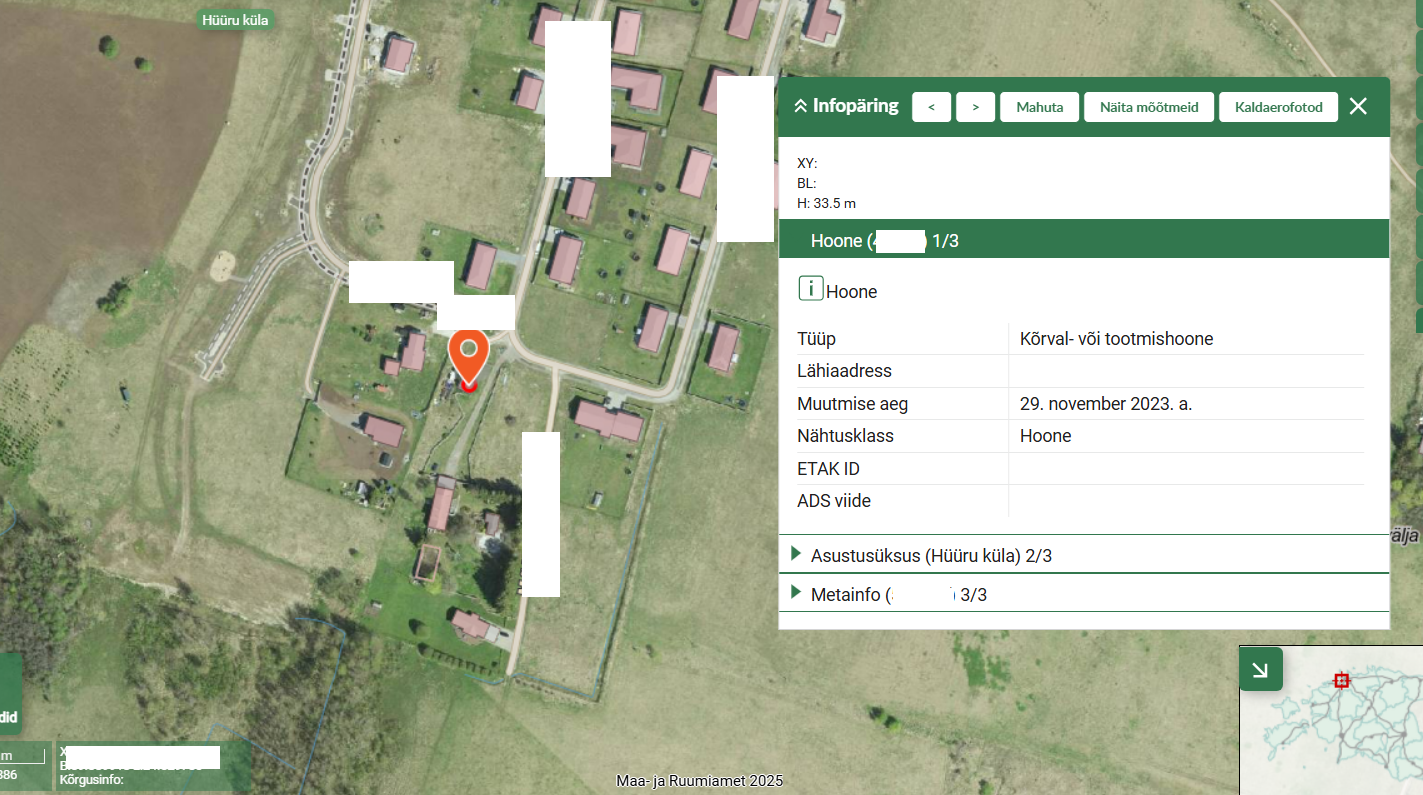Close the Infopäring panel with X
The height and width of the screenshot is (795, 1423).
click(1357, 106)
